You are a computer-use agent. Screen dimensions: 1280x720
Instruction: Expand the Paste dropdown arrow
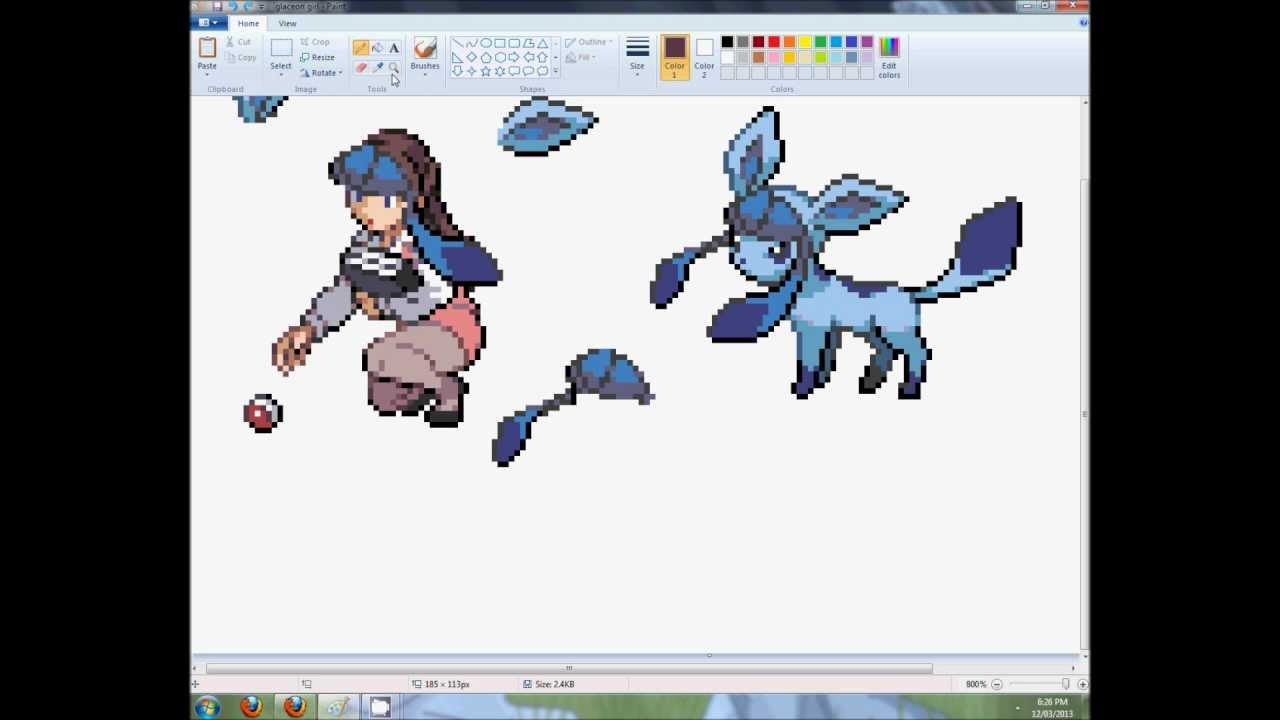point(207,74)
